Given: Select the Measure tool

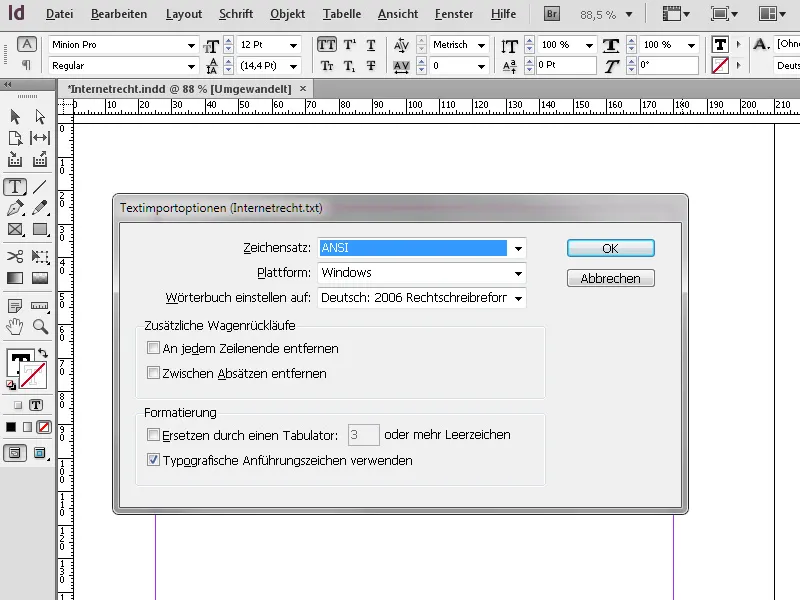Looking at the screenshot, I should 40,306.
